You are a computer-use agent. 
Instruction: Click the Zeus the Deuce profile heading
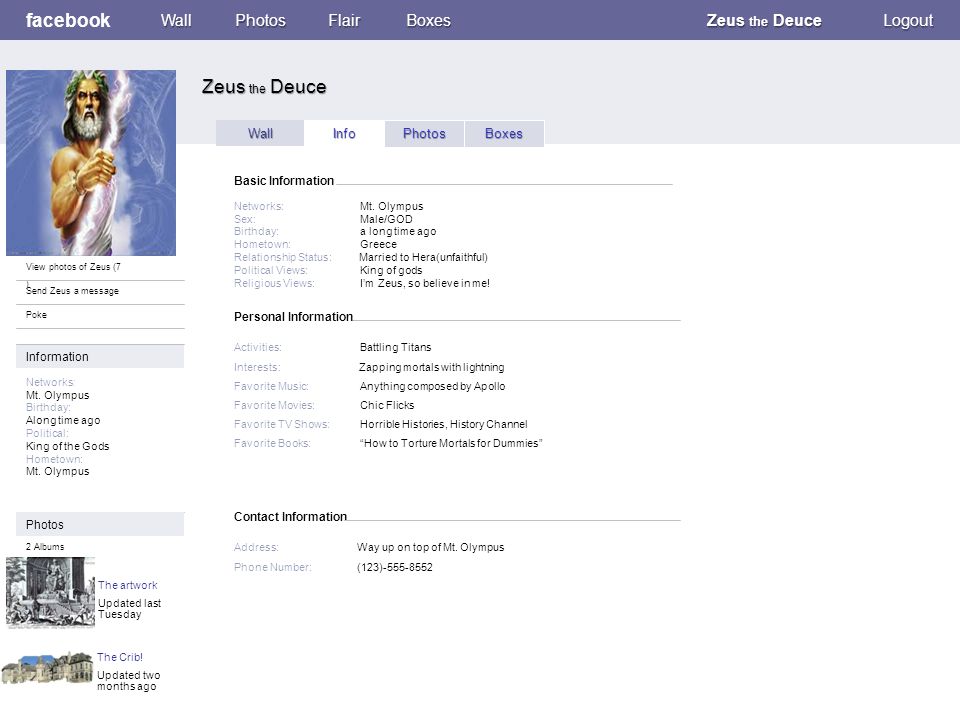click(264, 87)
